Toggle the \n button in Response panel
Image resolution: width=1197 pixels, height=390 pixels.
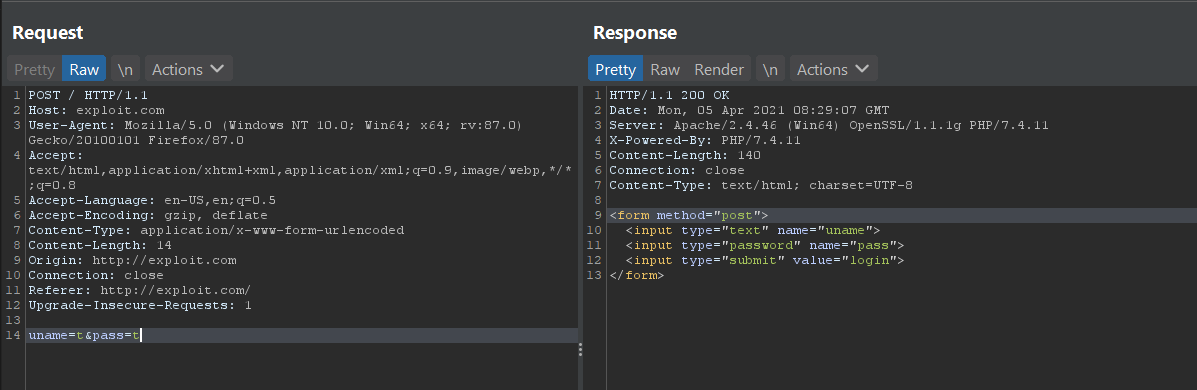coord(770,69)
